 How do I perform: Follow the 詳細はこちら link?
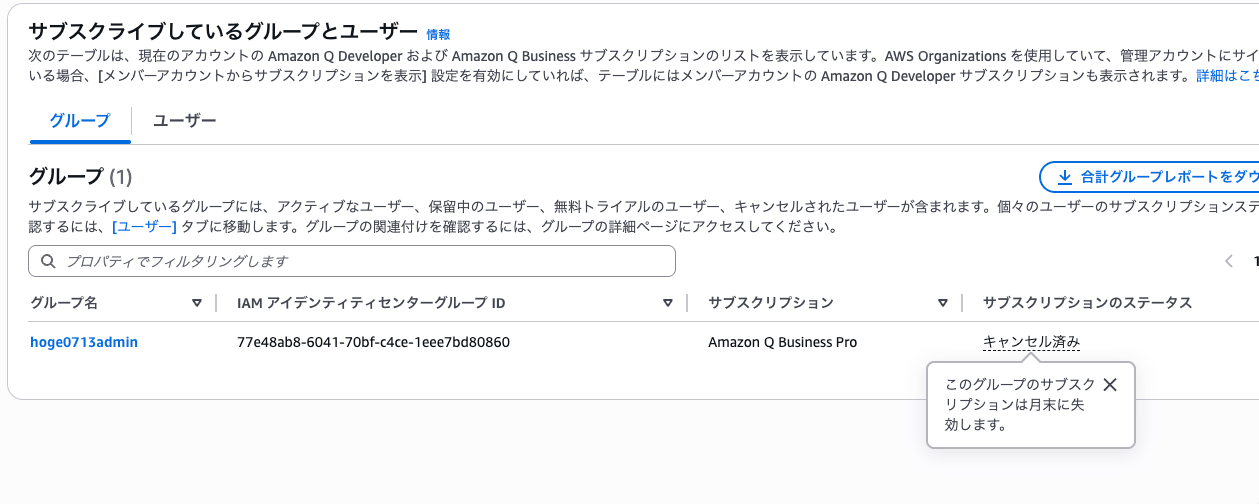(1227, 76)
